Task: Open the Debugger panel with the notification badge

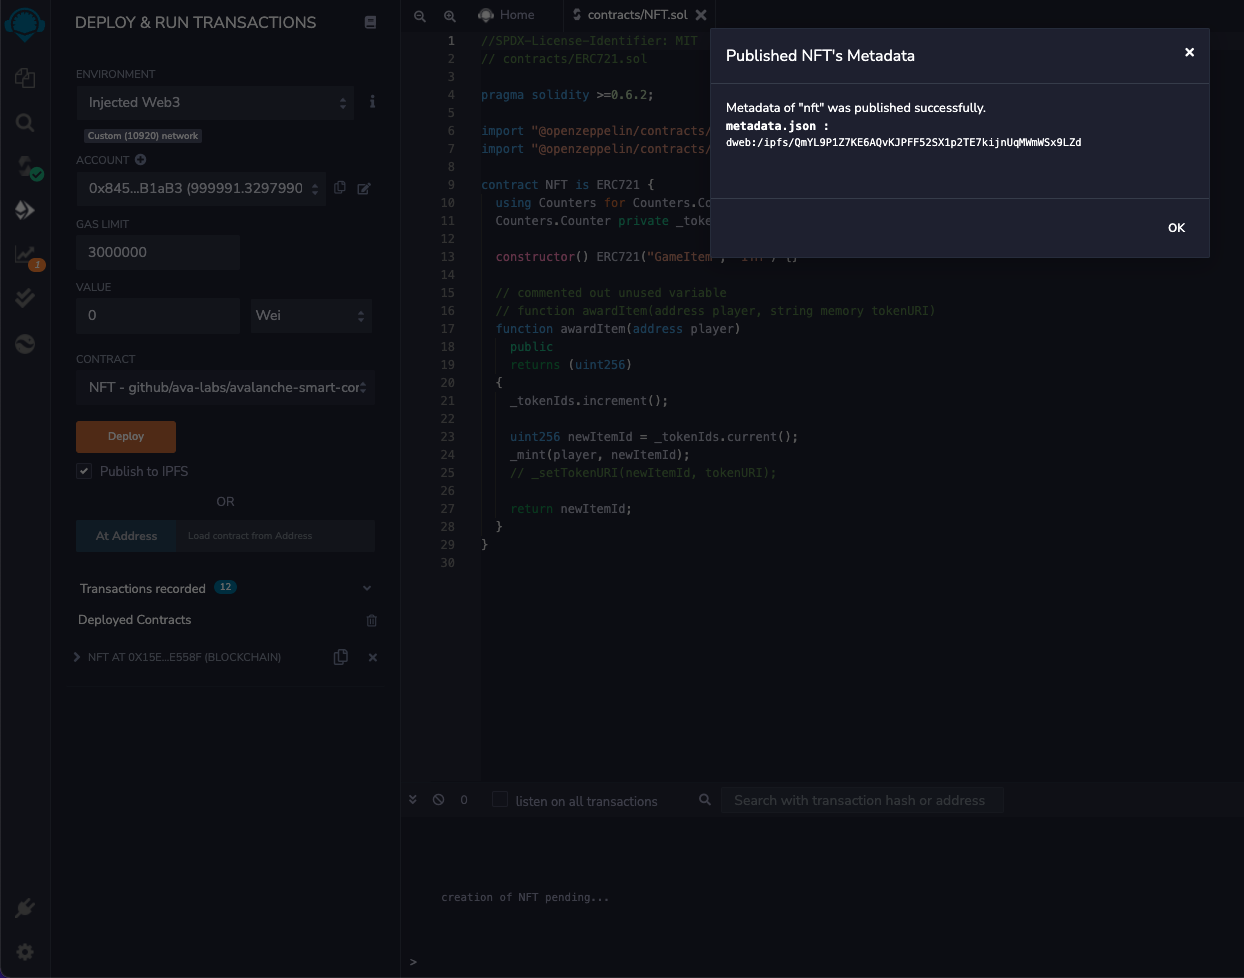Action: 26,253
